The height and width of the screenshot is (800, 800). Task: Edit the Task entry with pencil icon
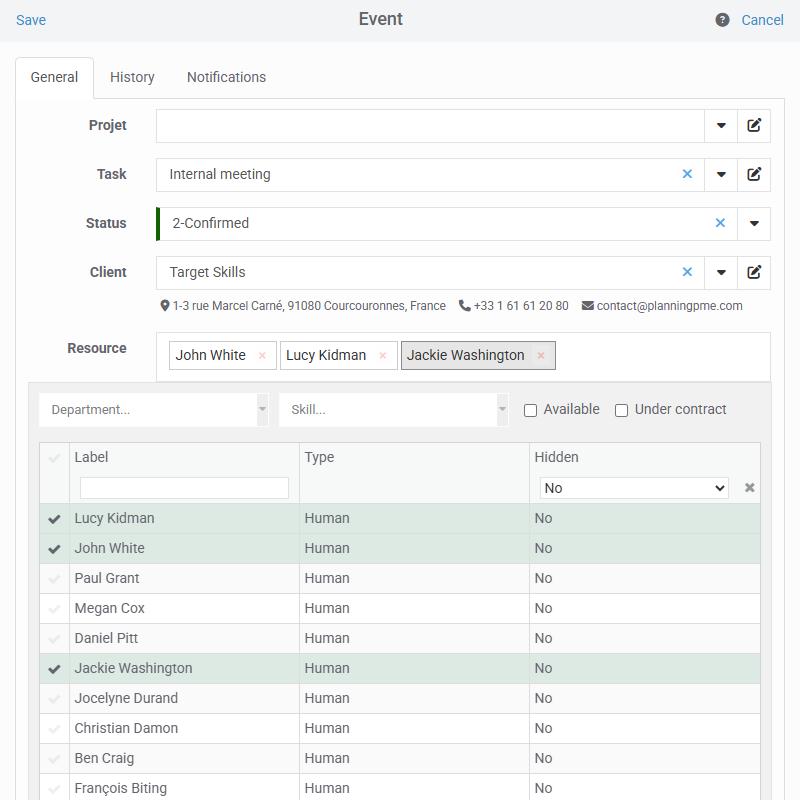pos(754,174)
